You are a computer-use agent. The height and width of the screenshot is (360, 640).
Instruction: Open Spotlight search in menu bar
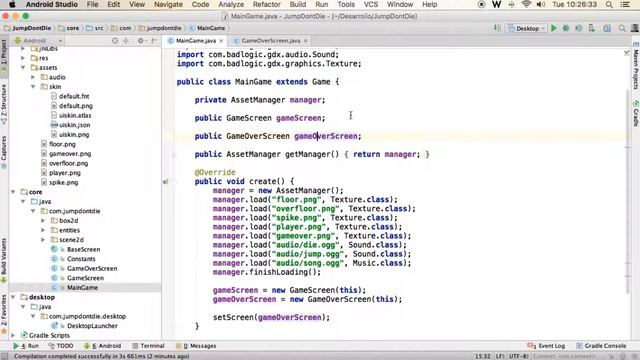(x=609, y=4)
